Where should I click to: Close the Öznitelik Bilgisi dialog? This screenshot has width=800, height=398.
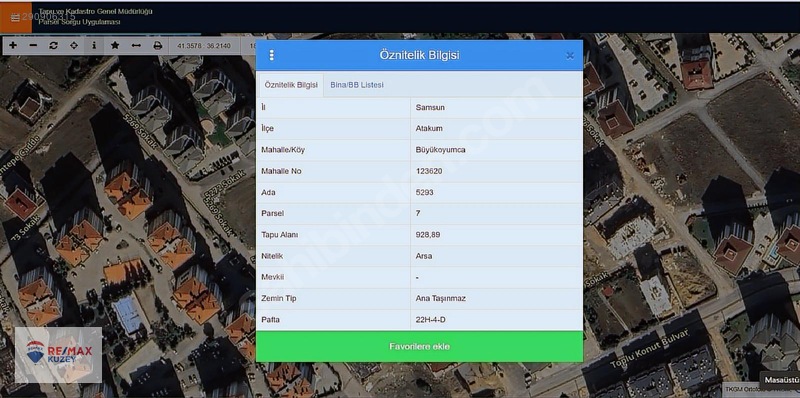570,56
